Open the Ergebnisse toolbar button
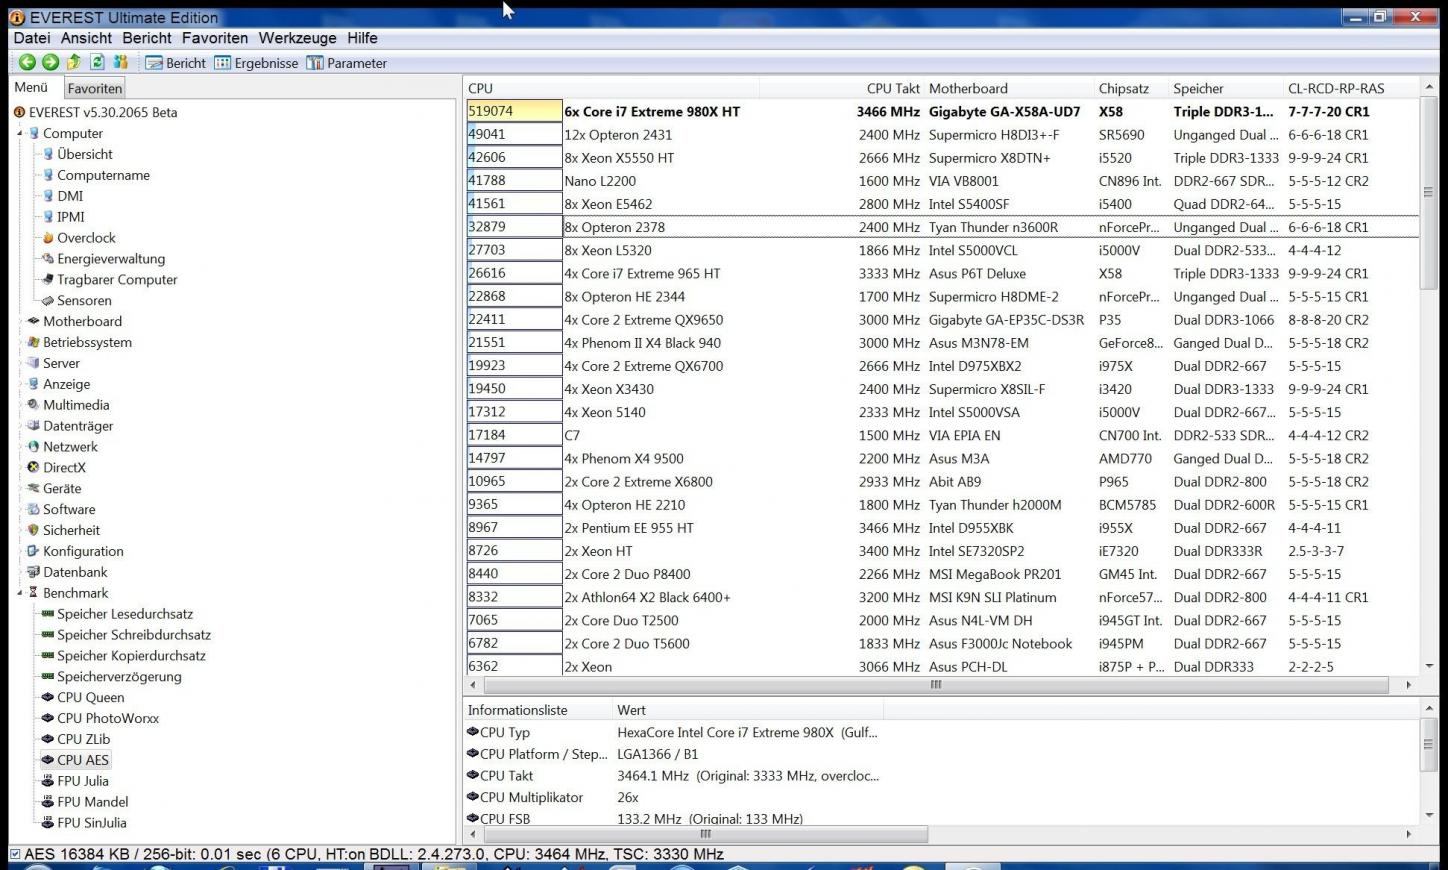The image size is (1448, 870). pos(256,63)
